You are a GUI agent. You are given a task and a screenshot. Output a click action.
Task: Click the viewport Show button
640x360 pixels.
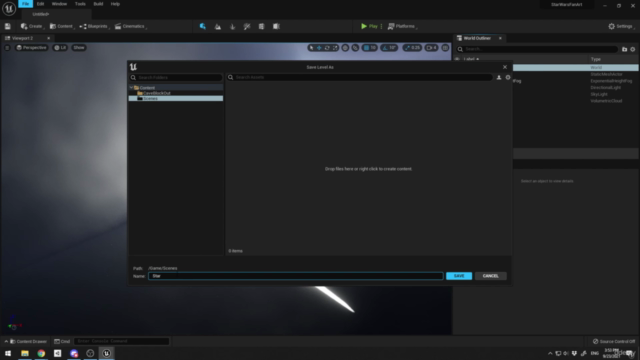pos(79,48)
